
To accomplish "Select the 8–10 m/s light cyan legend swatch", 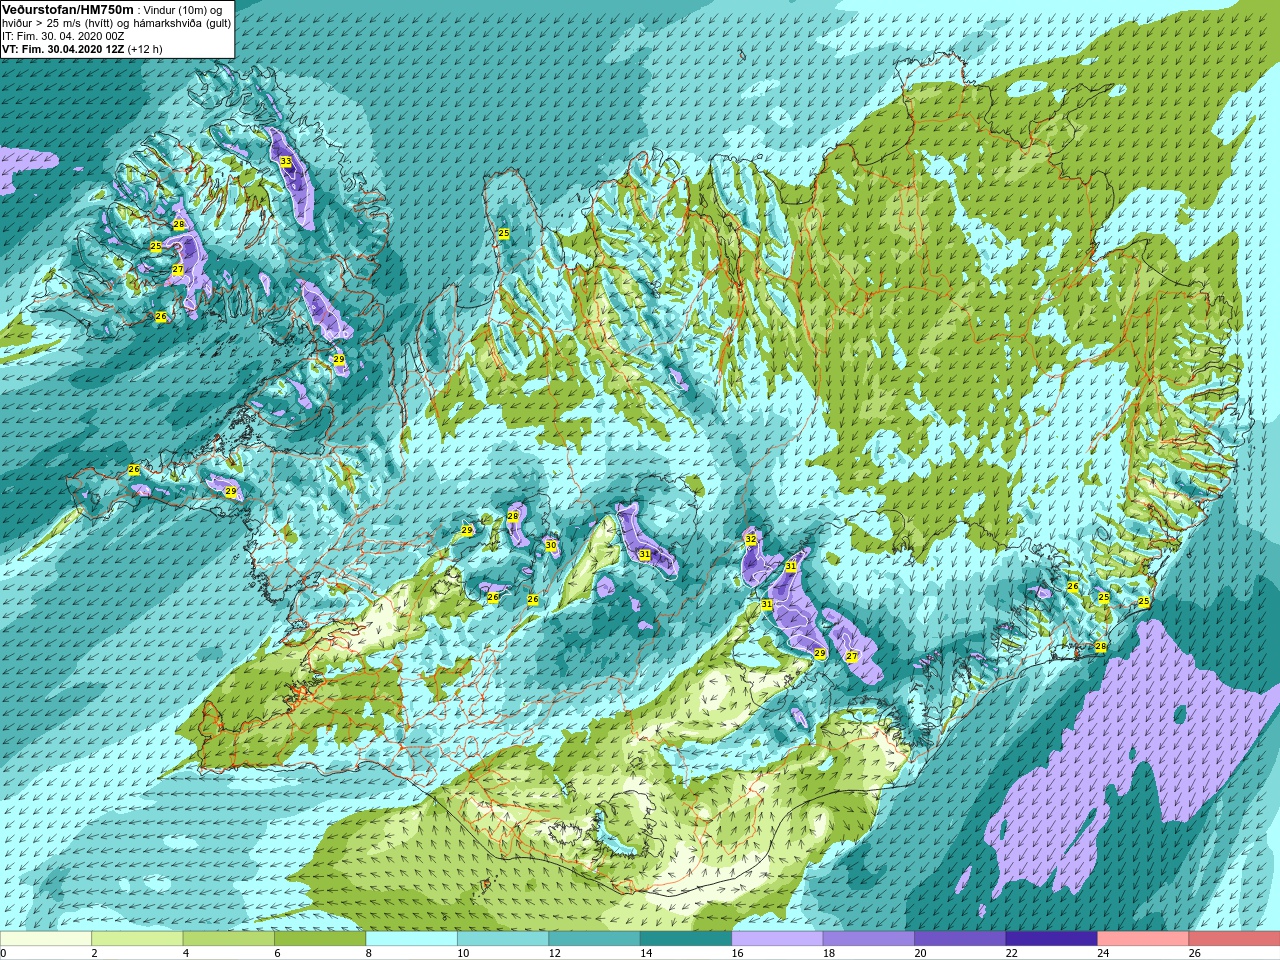I will coord(411,939).
